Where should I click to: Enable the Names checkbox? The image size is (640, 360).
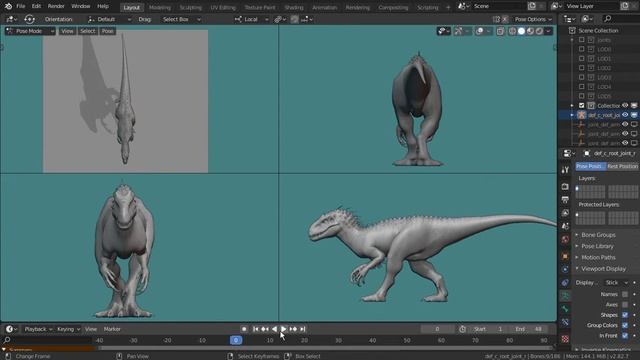(x=625, y=294)
